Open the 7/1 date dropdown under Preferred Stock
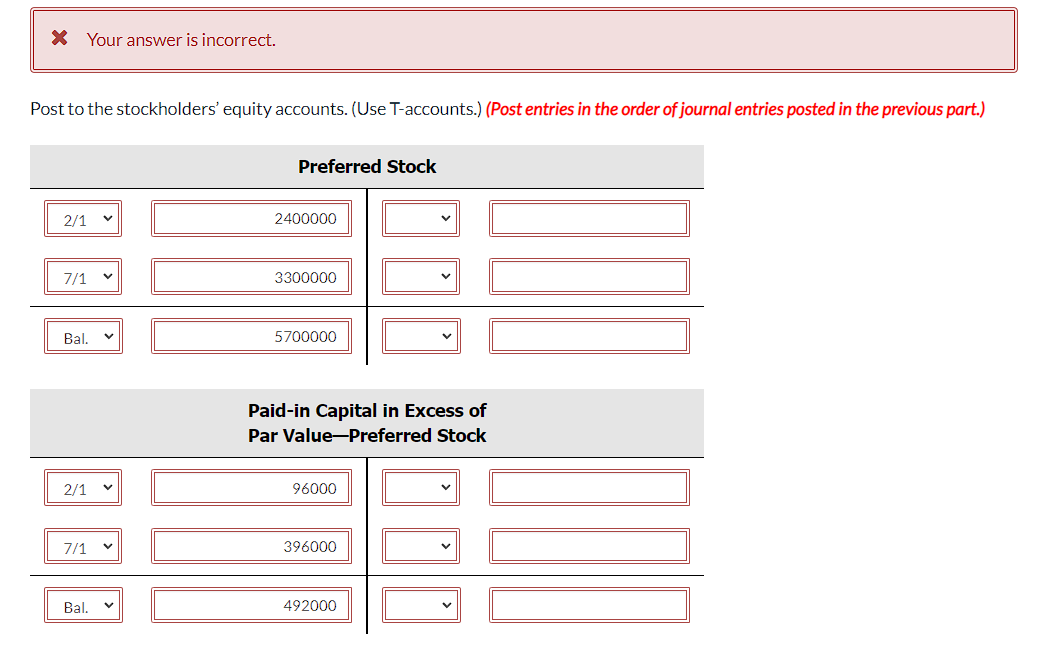The height and width of the screenshot is (665, 1044). pos(83,276)
